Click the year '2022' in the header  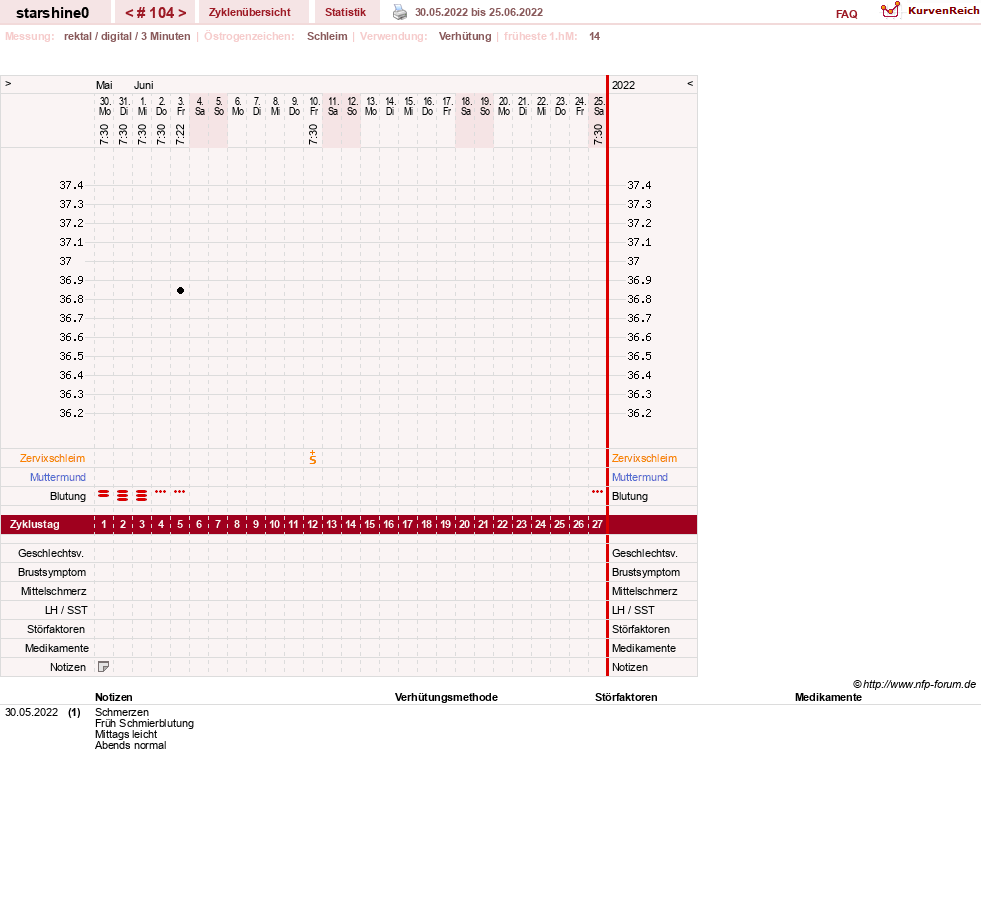[x=623, y=85]
